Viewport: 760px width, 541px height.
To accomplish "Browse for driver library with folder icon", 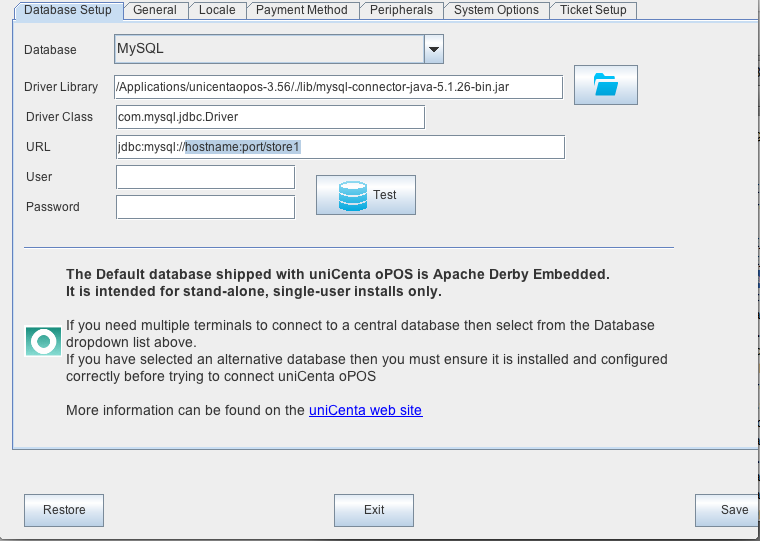I will (606, 85).
